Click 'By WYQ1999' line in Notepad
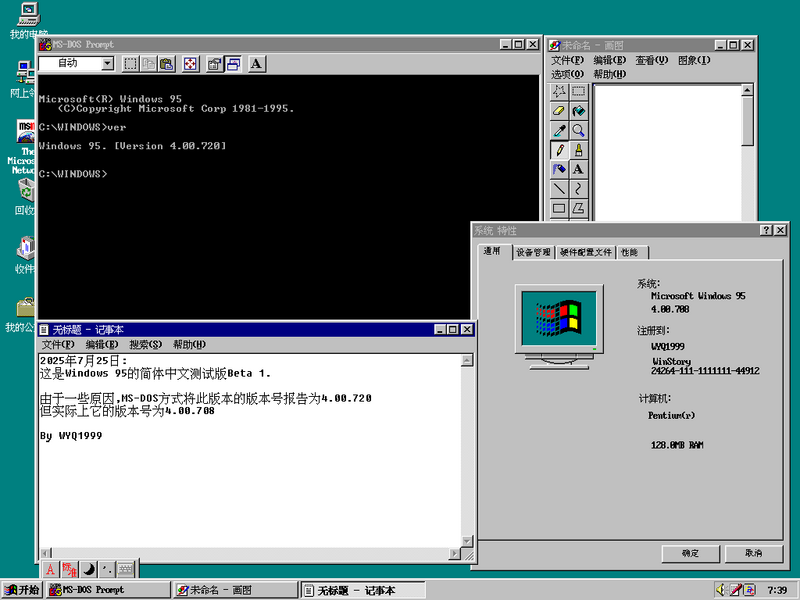This screenshot has height=600, width=800. [x=71, y=436]
